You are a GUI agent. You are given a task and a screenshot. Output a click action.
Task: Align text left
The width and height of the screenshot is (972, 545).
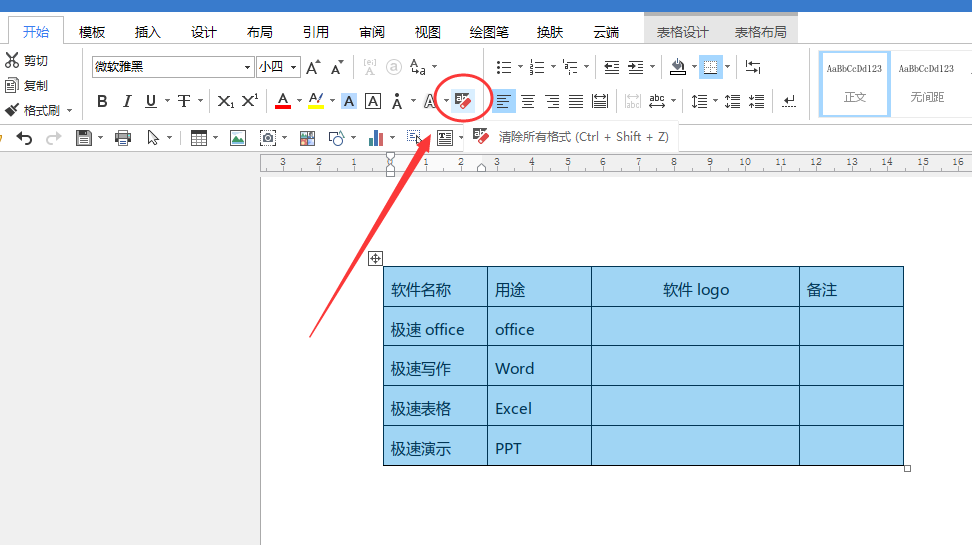(x=503, y=101)
